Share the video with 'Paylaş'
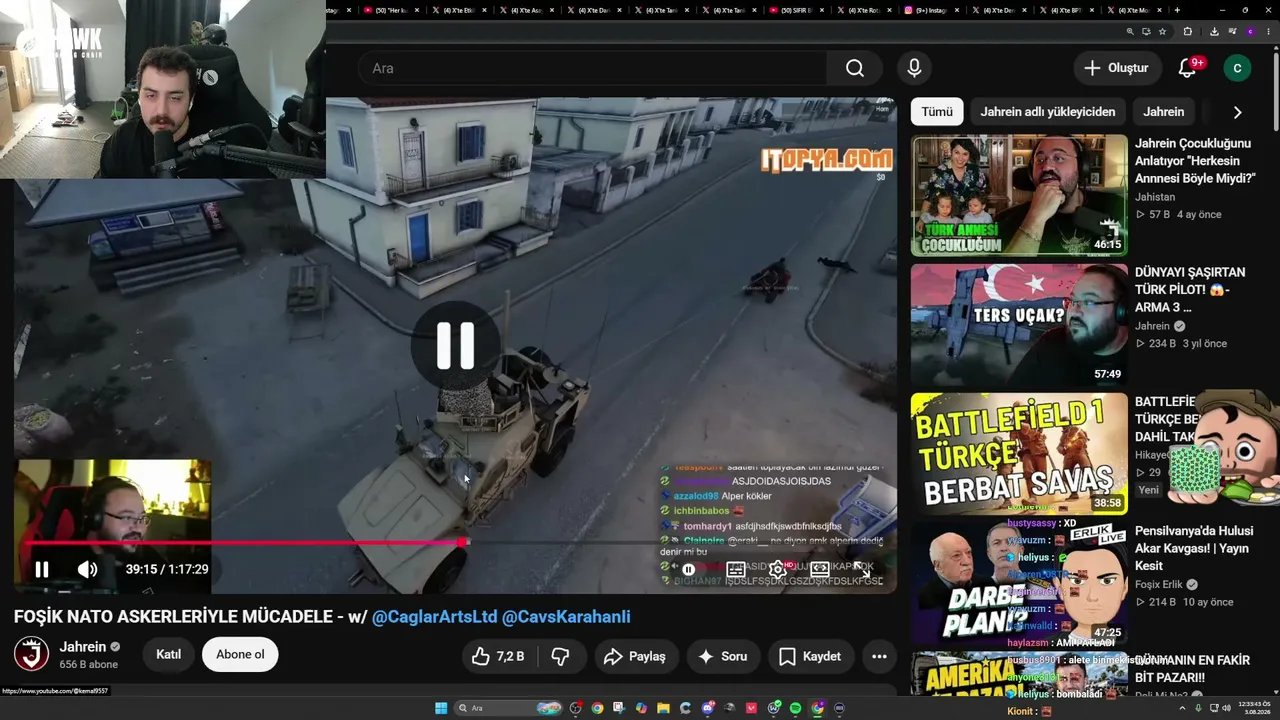The image size is (1280, 720). (635, 656)
